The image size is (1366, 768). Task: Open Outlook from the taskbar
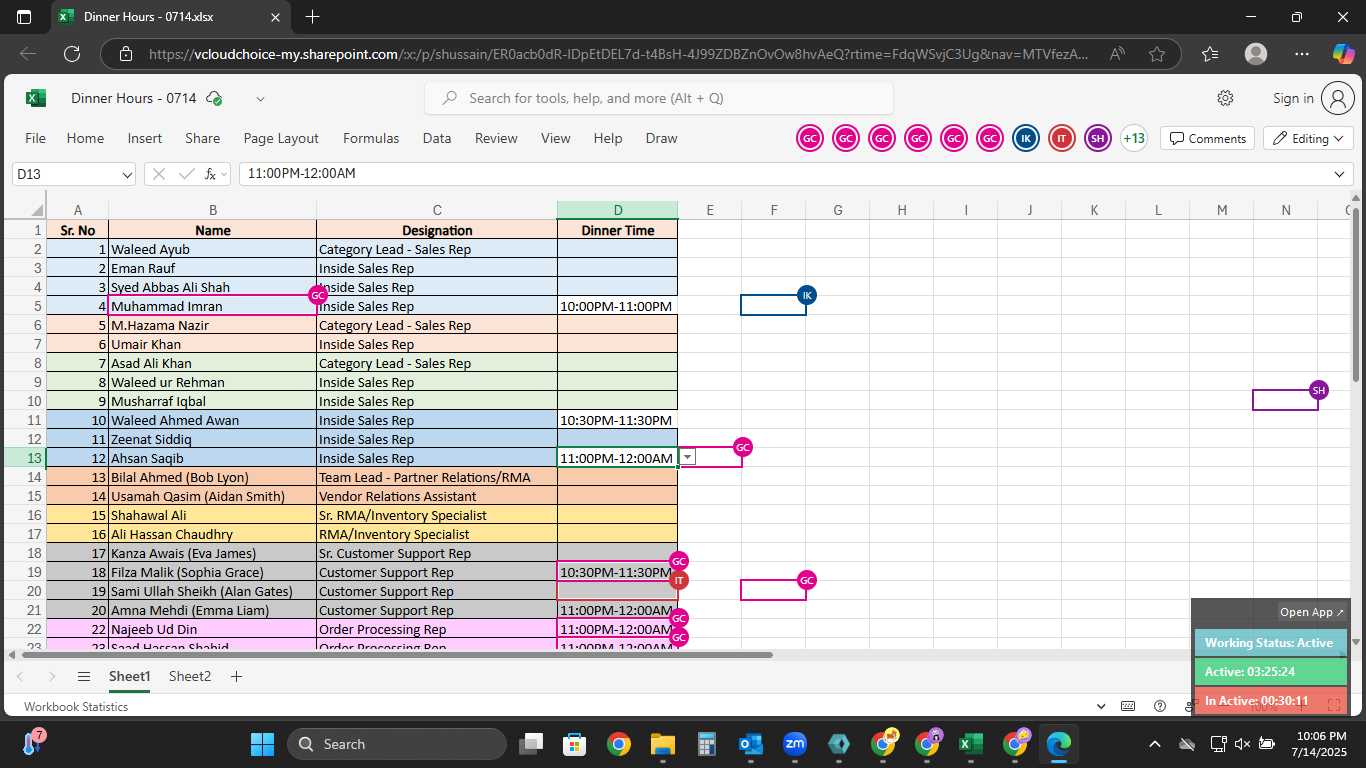[750, 744]
